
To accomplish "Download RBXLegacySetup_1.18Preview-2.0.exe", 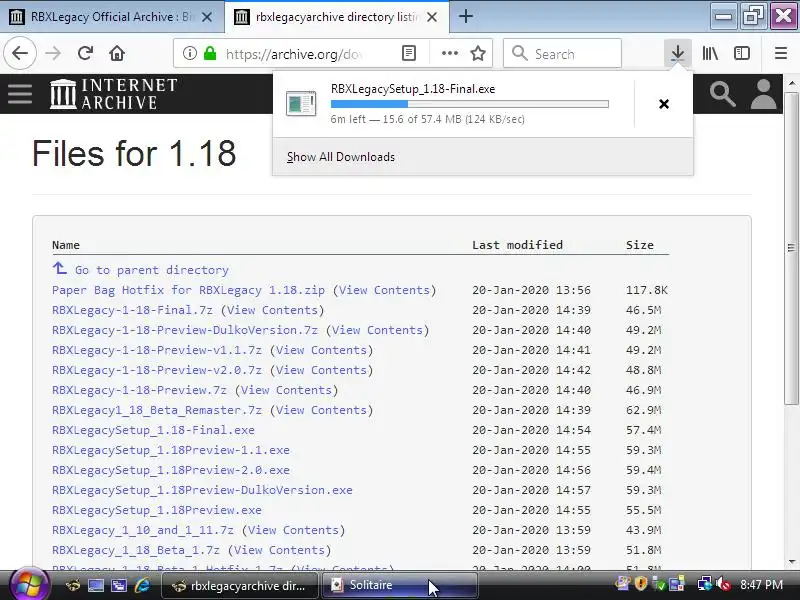I will [x=171, y=469].
